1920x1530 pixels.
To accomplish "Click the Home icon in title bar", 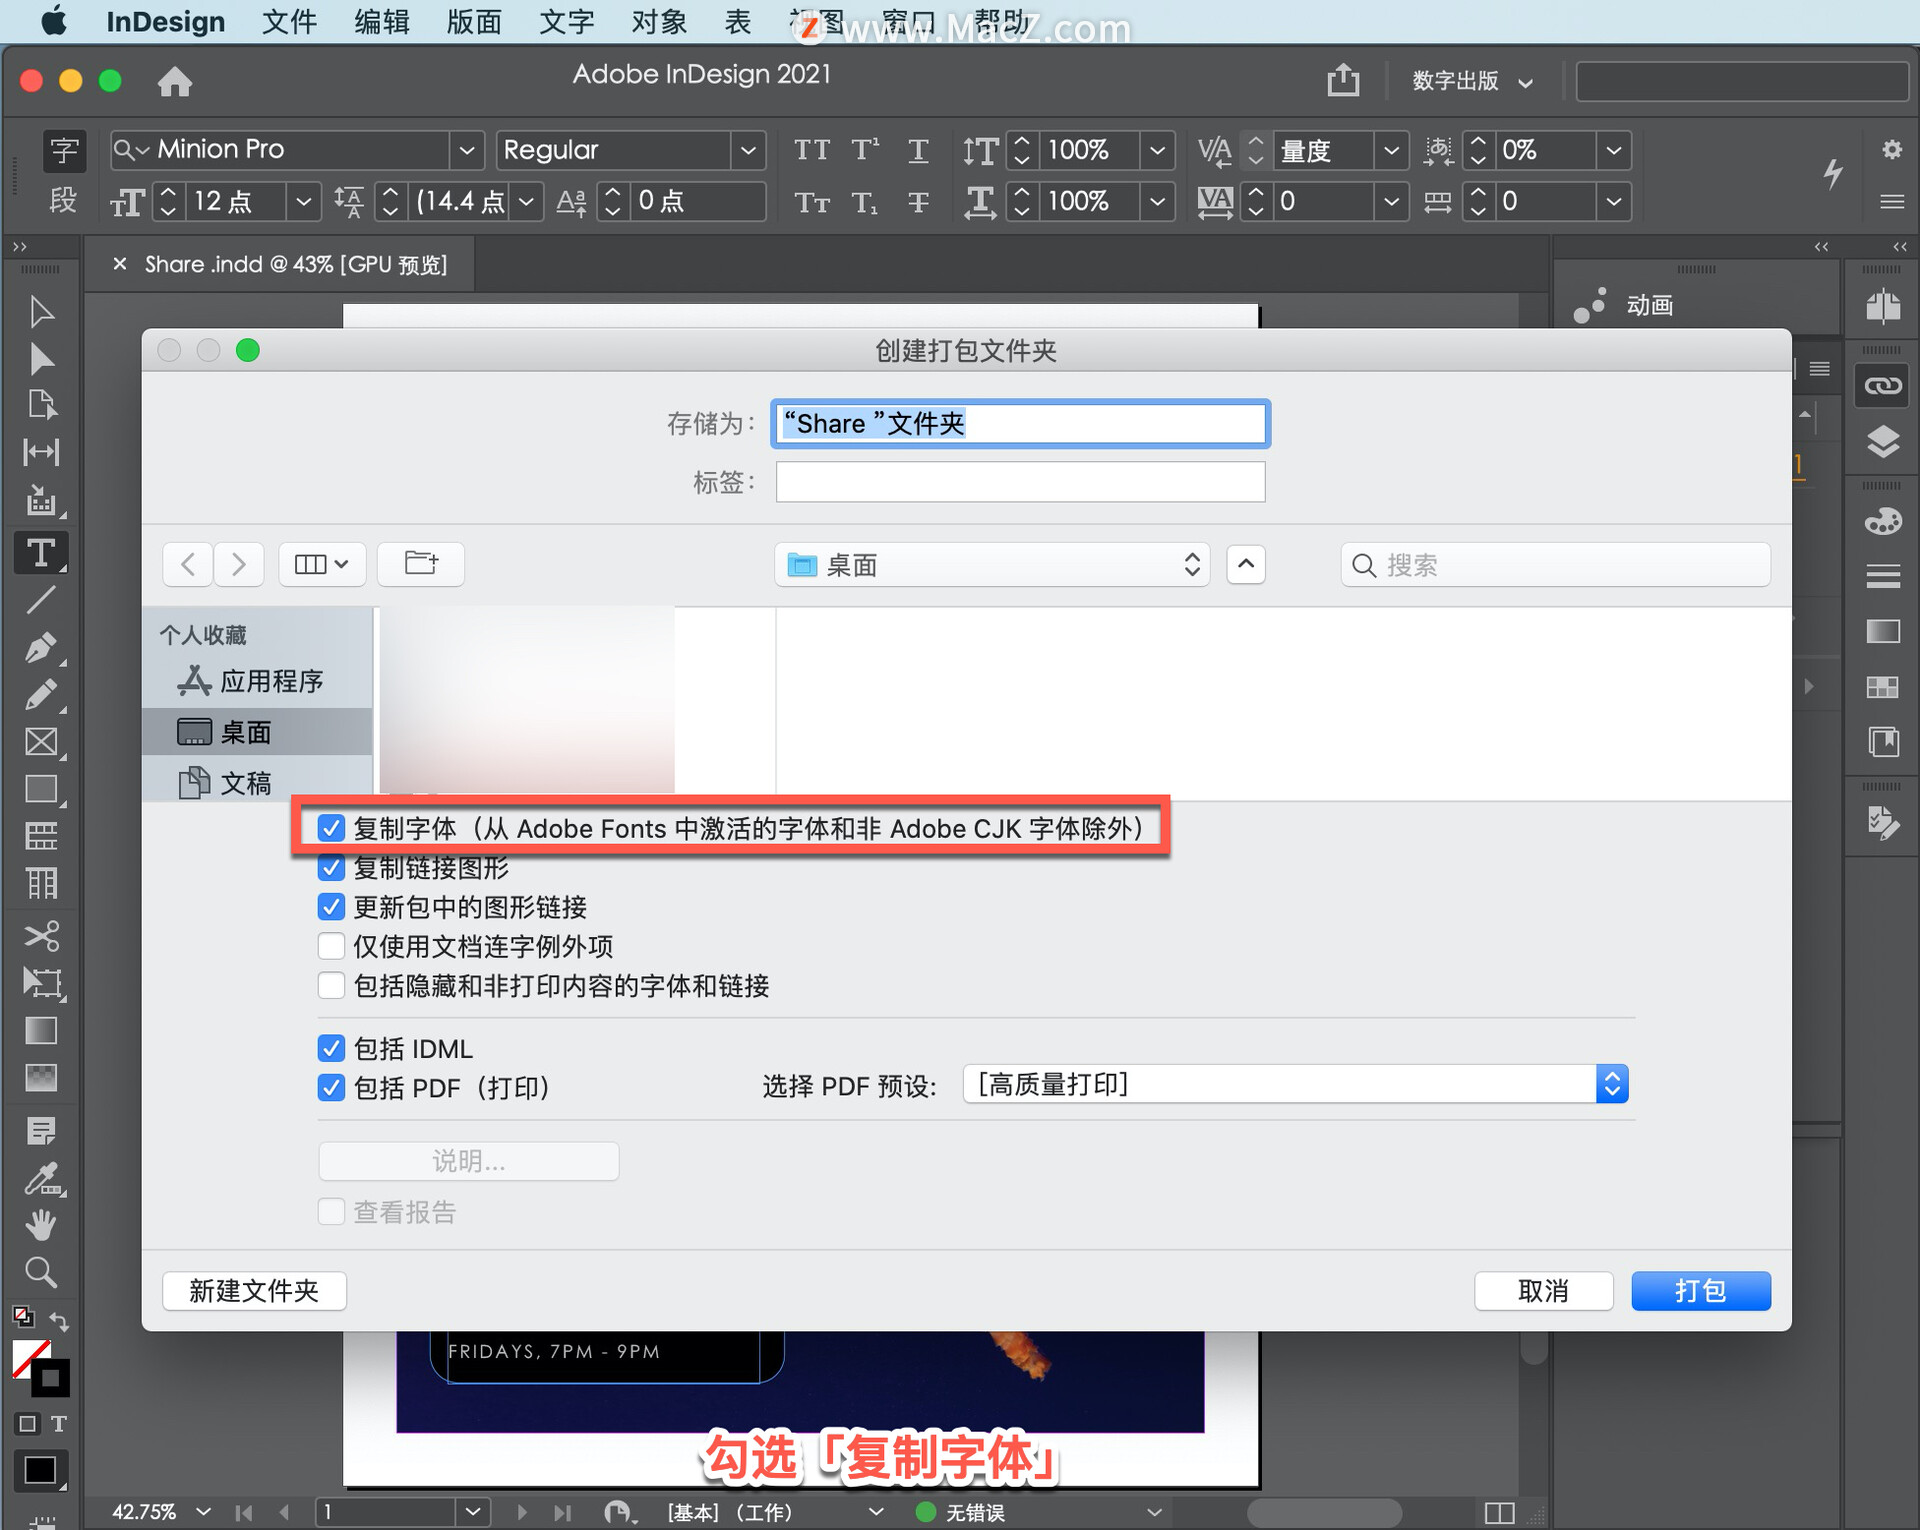I will (x=175, y=82).
